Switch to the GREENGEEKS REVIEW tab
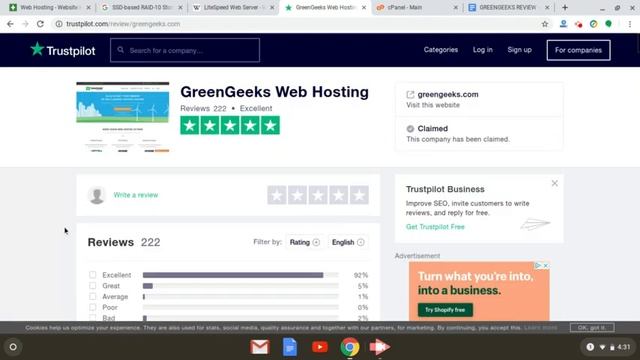This screenshot has height=360, width=640. click(x=509, y=7)
